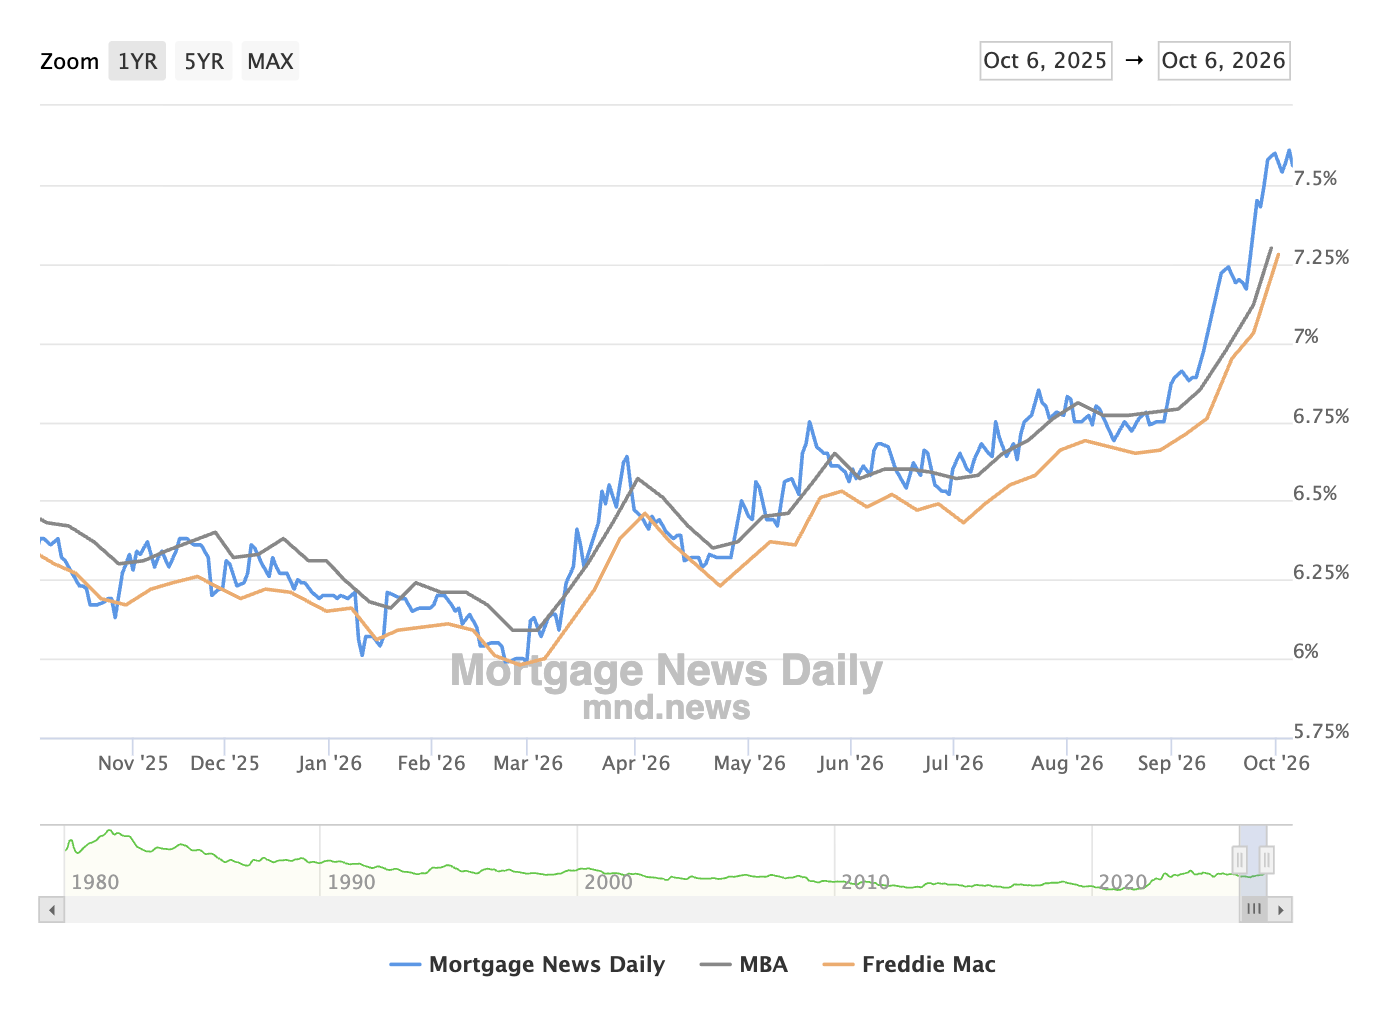The height and width of the screenshot is (1014, 1378).
Task: Click the 6.25% y-axis label
Action: click(x=1321, y=572)
